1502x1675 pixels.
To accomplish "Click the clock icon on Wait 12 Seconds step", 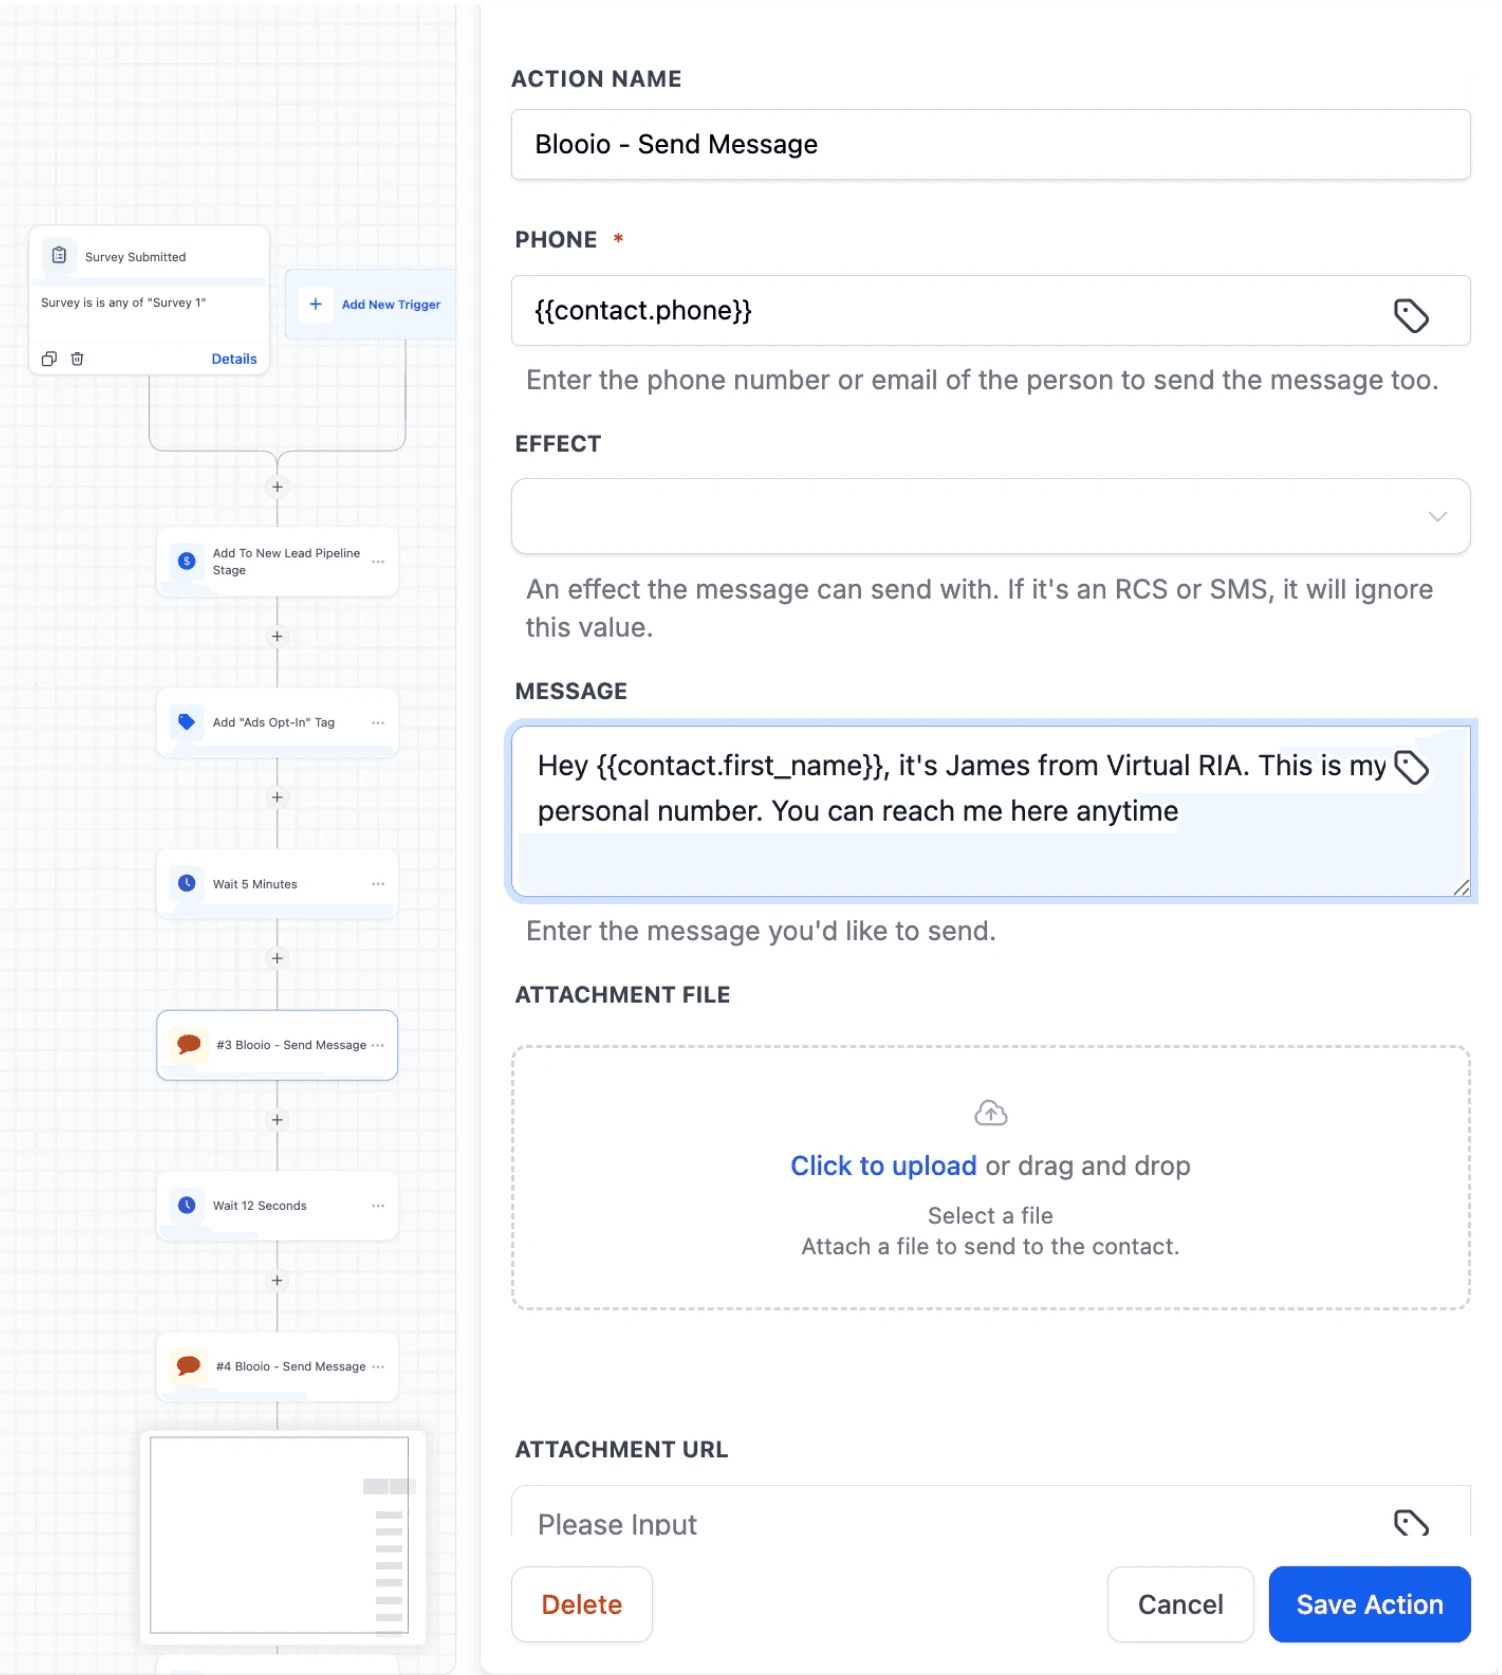I will tap(186, 1205).
